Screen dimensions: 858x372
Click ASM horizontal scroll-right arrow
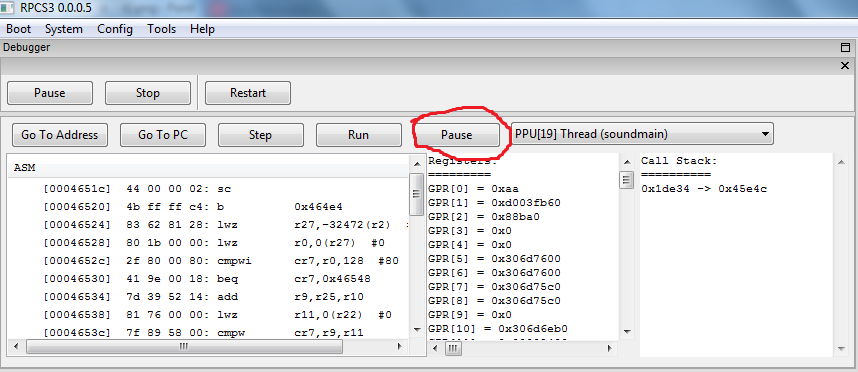[401, 346]
